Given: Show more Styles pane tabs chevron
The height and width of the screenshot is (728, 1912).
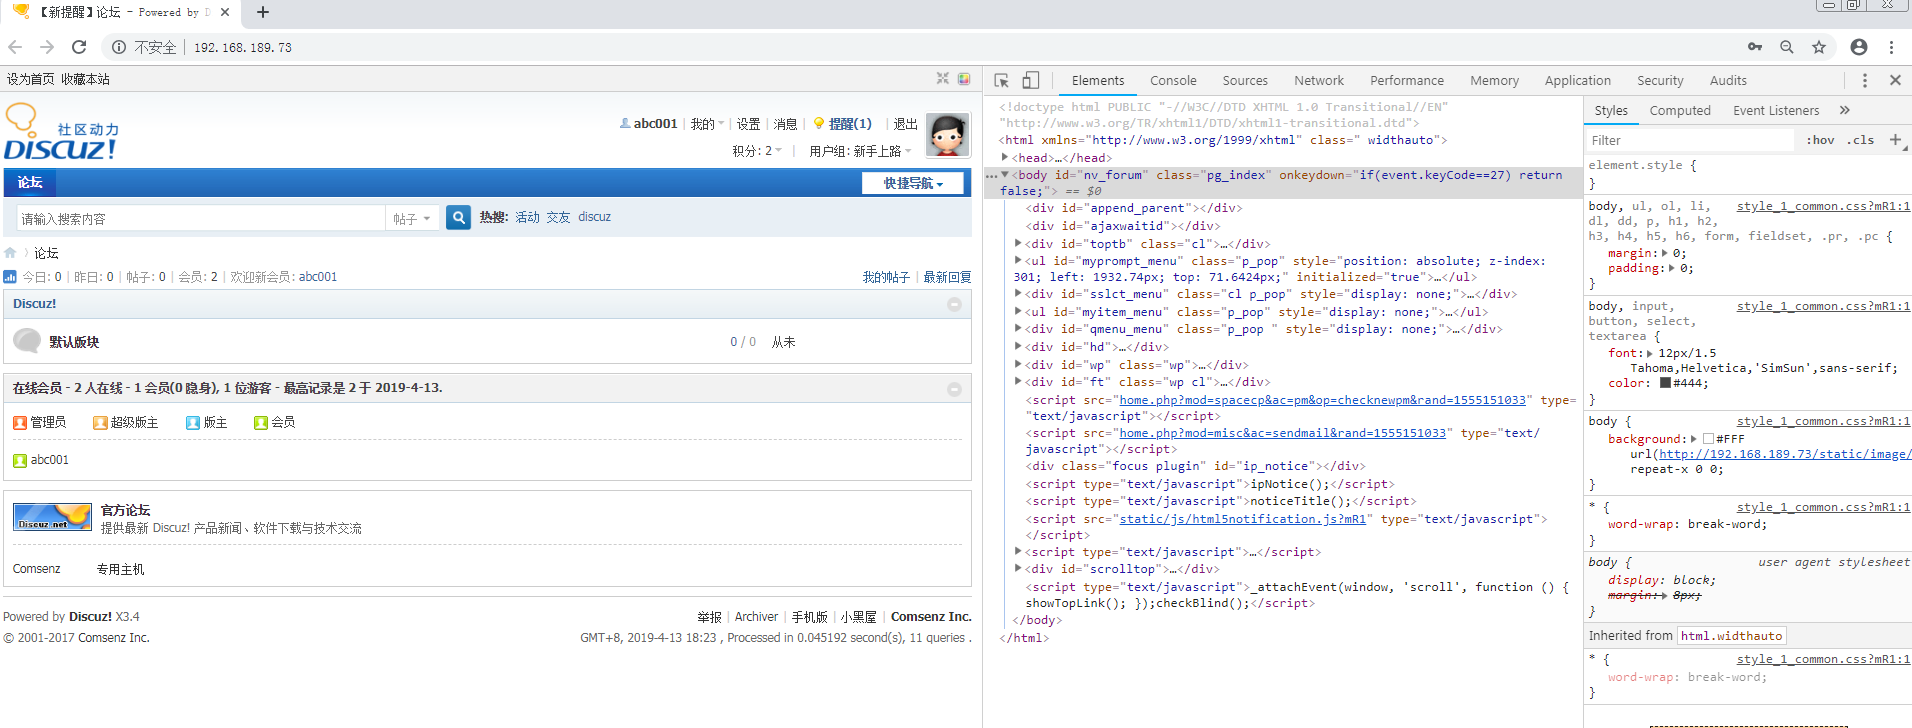Looking at the screenshot, I should 1845,110.
